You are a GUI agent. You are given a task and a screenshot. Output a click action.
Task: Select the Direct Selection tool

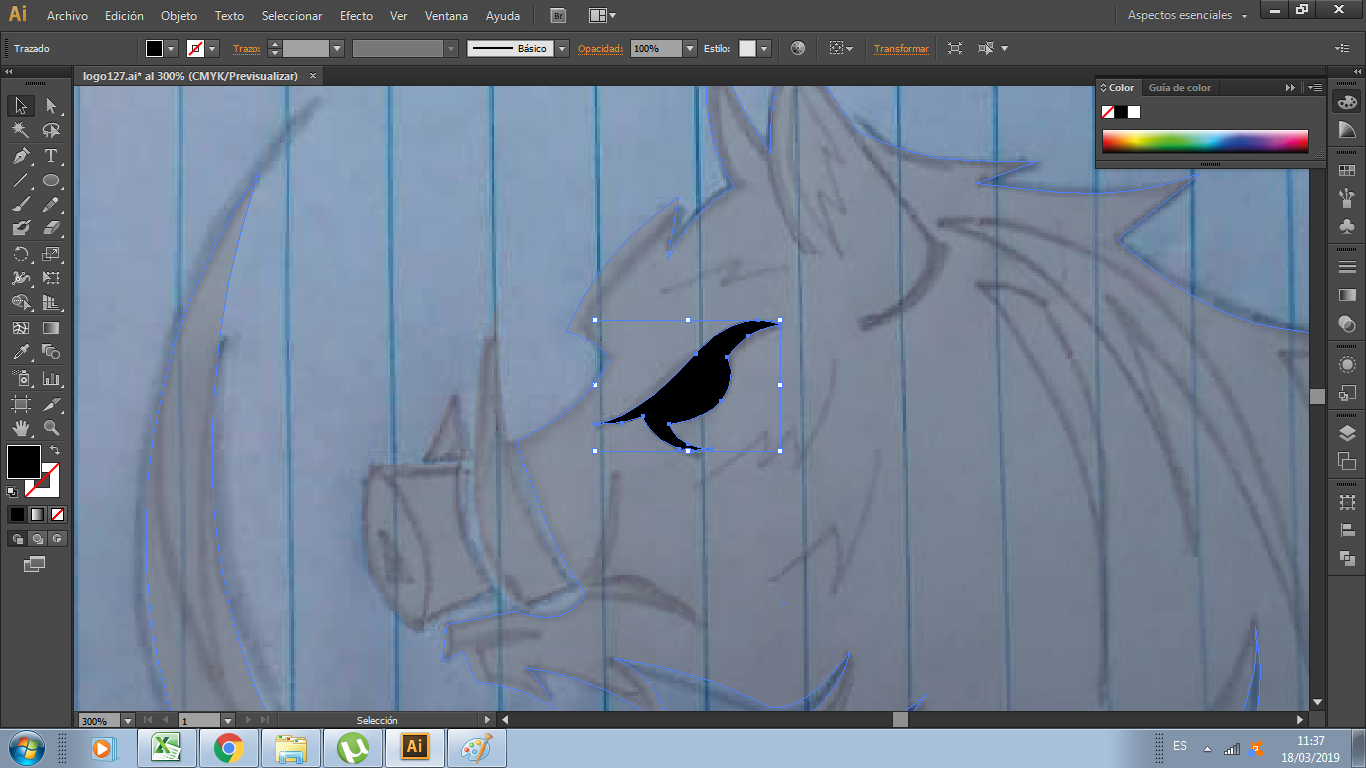coord(51,106)
